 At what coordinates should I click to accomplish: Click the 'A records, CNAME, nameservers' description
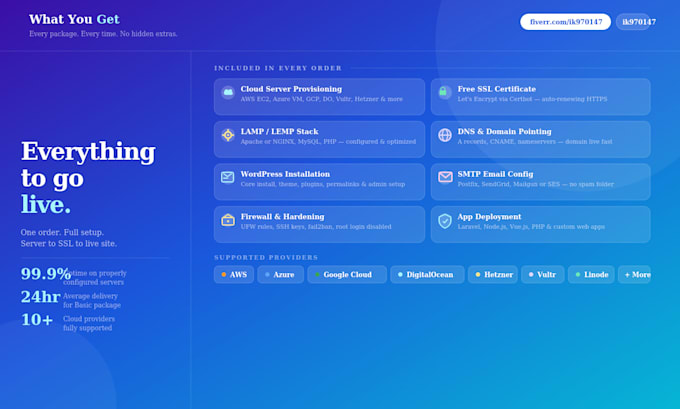(x=535, y=142)
